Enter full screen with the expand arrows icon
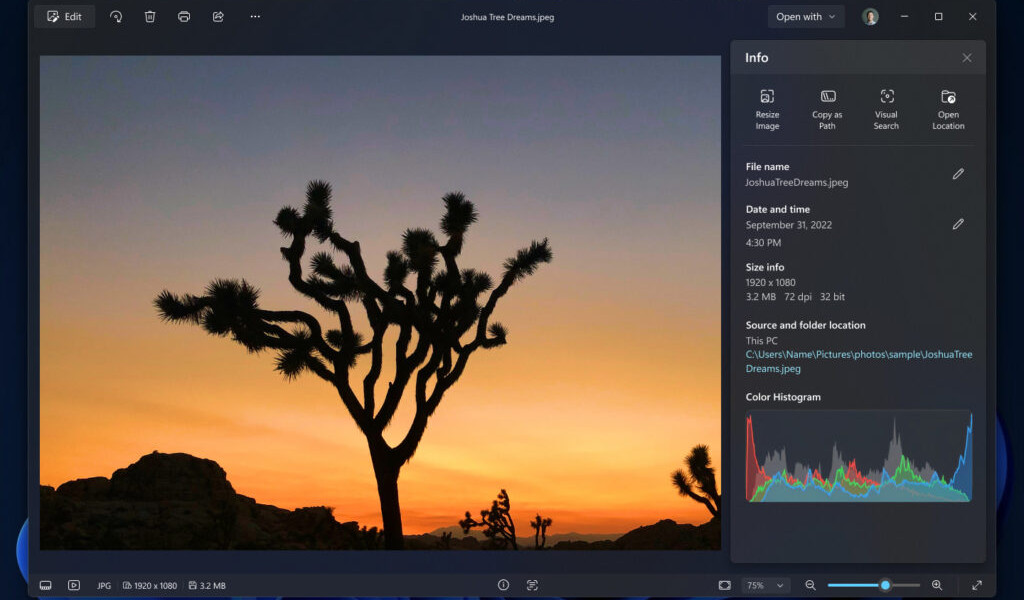The width and height of the screenshot is (1024, 600). click(977, 585)
